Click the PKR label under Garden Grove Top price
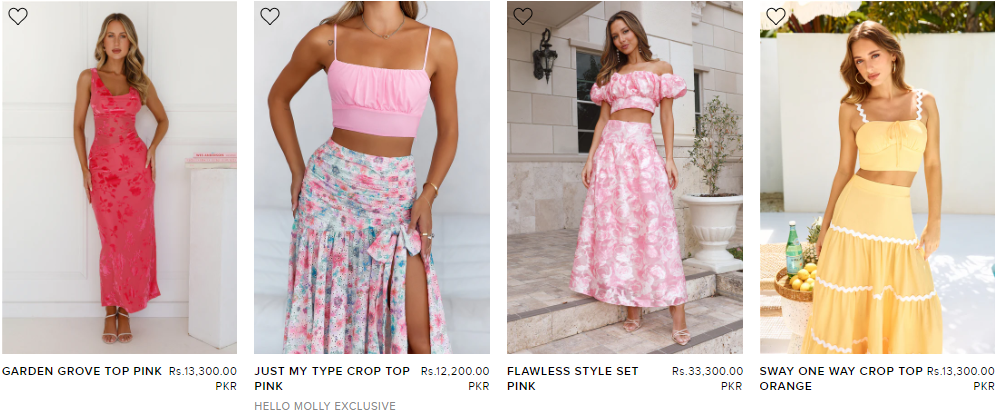This screenshot has height=412, width=1001. tap(226, 386)
